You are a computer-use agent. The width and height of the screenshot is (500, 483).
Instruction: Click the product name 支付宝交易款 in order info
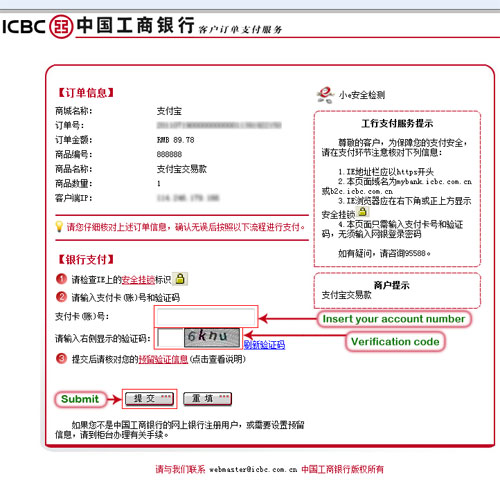pyautogui.click(x=182, y=169)
